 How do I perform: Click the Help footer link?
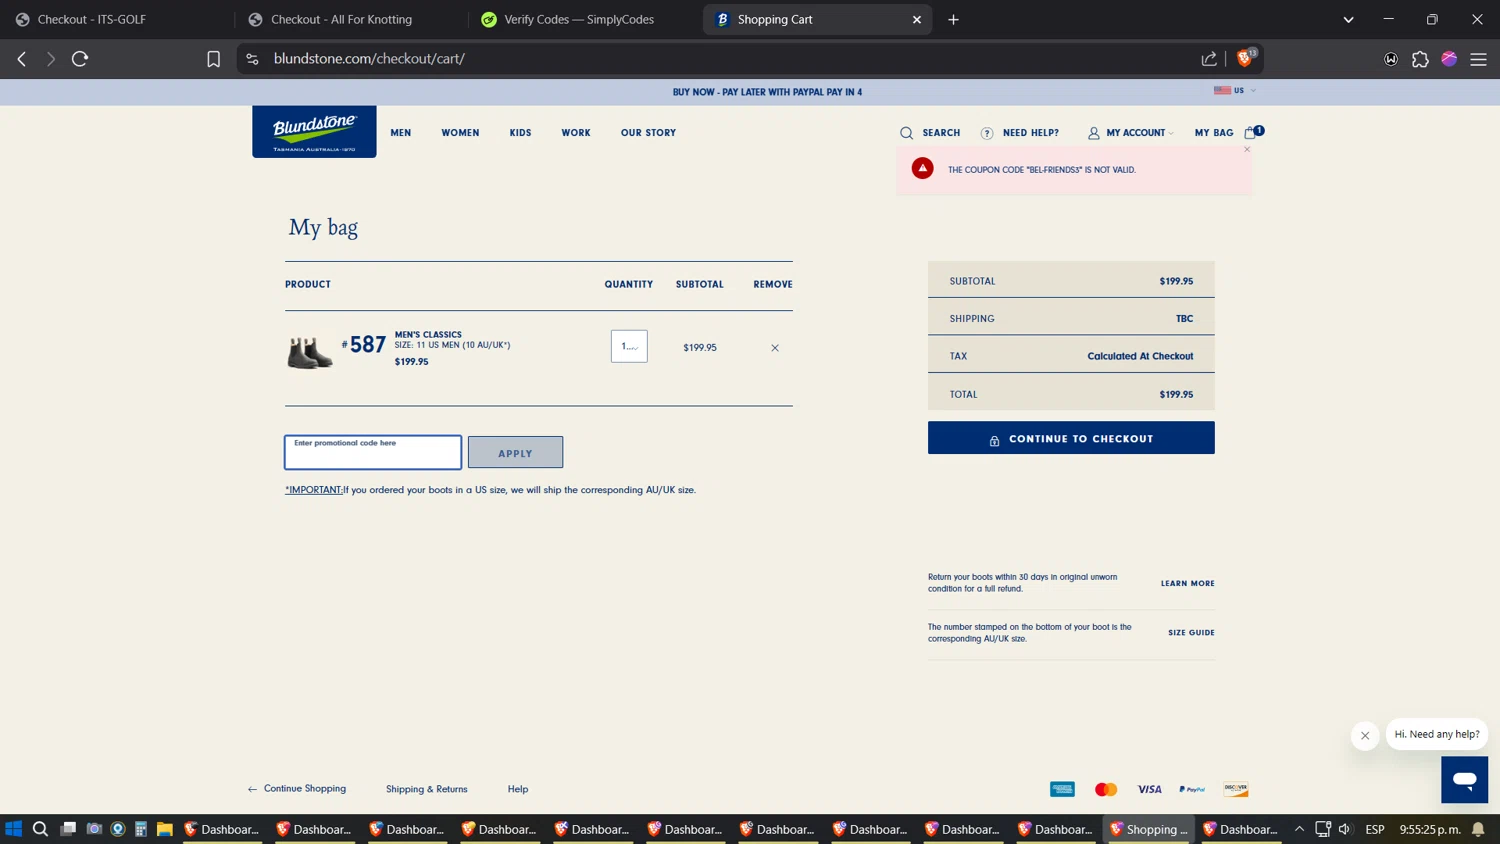tap(518, 789)
